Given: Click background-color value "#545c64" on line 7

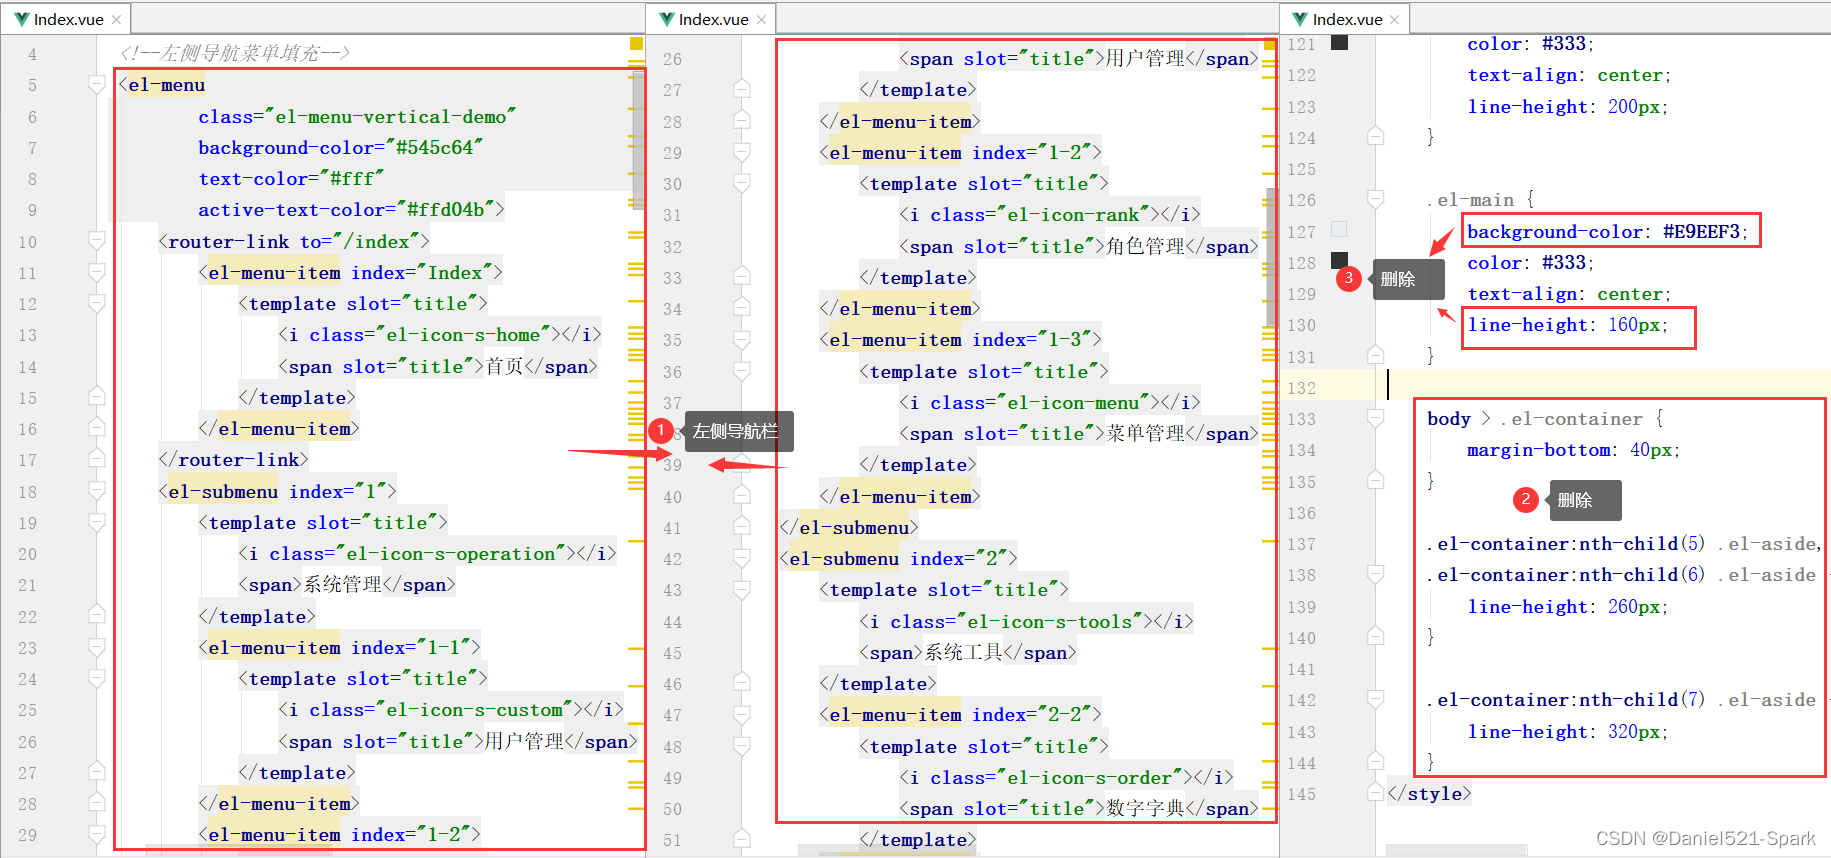Looking at the screenshot, I should [x=434, y=147].
